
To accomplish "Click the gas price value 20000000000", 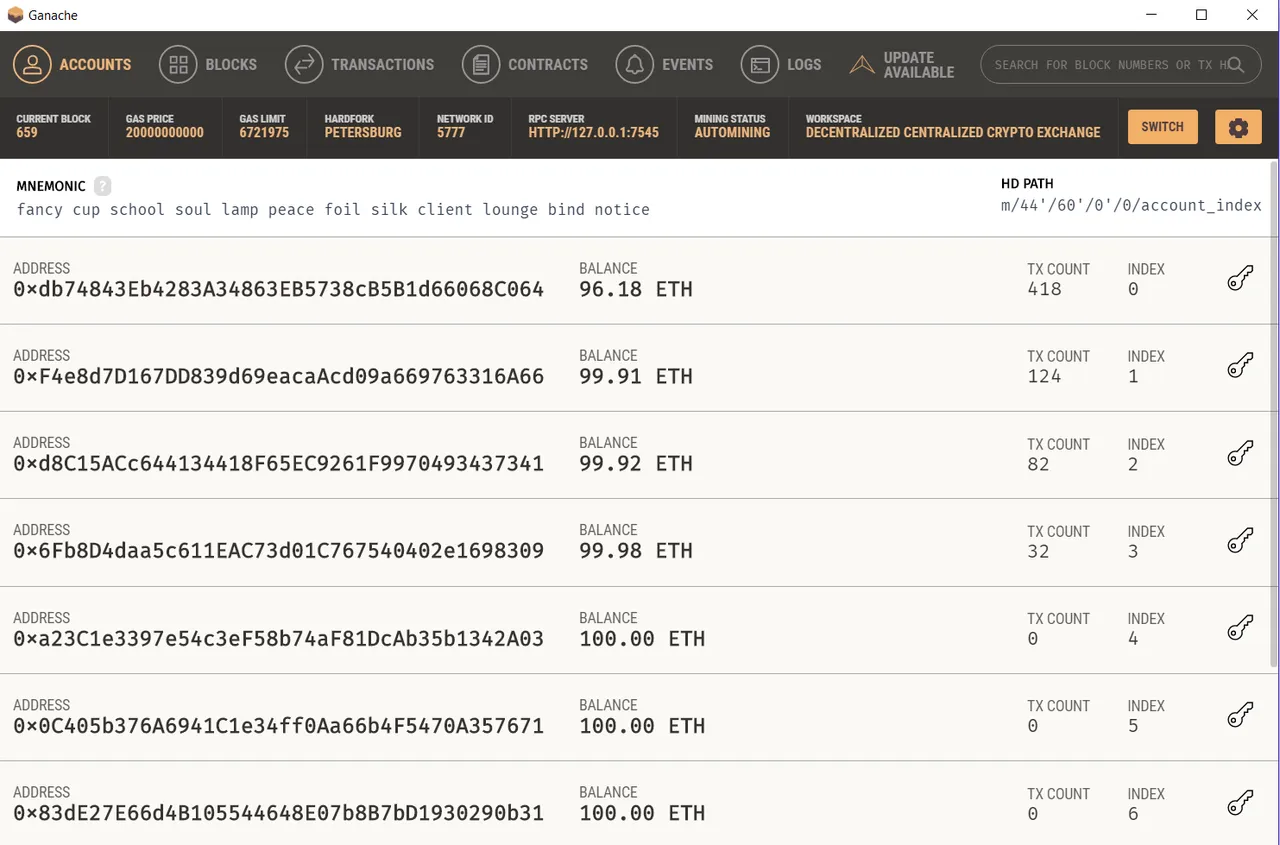I will (165, 132).
